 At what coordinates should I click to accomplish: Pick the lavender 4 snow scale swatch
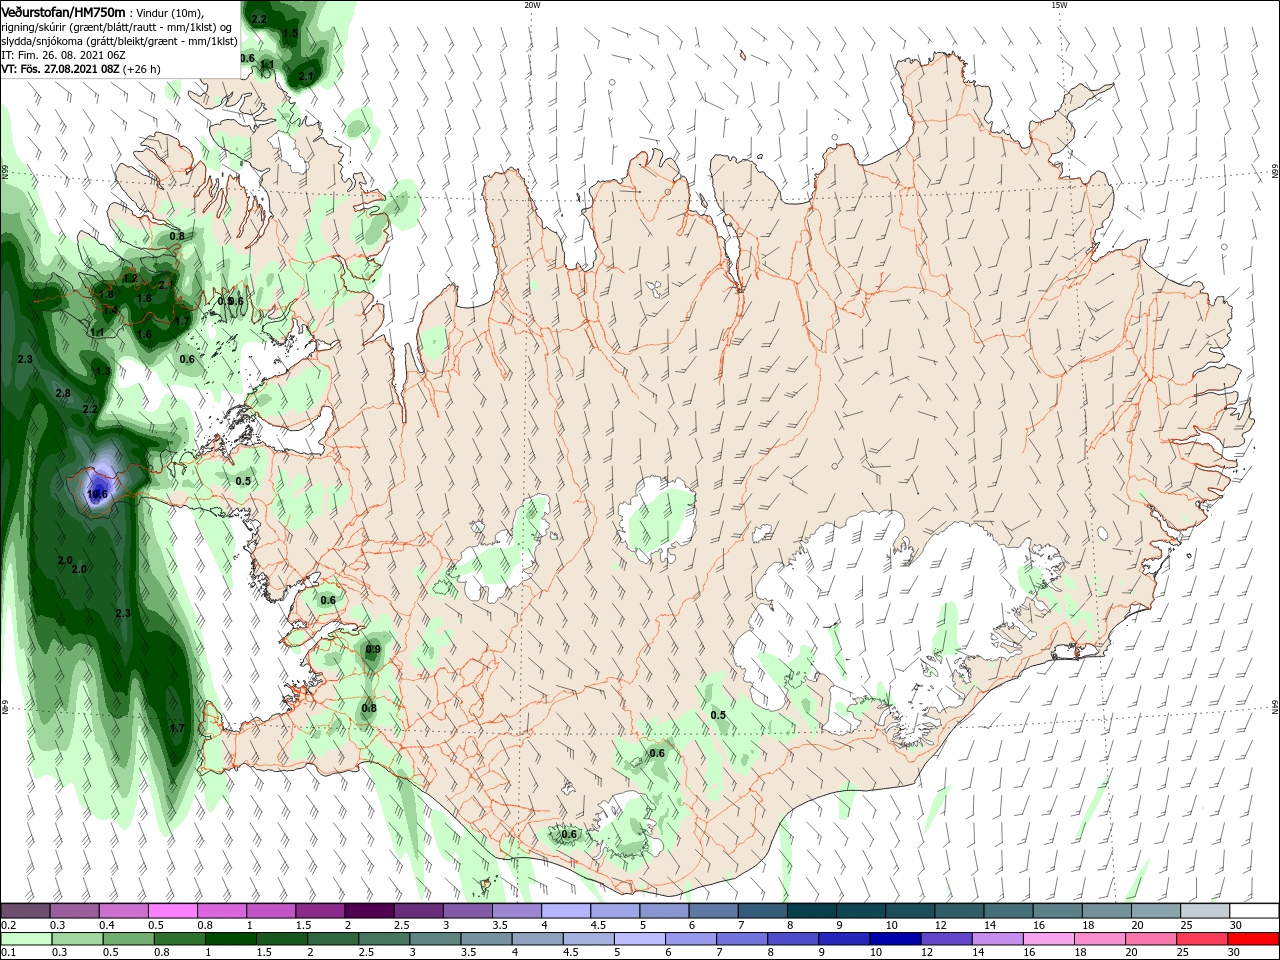pyautogui.click(x=565, y=911)
